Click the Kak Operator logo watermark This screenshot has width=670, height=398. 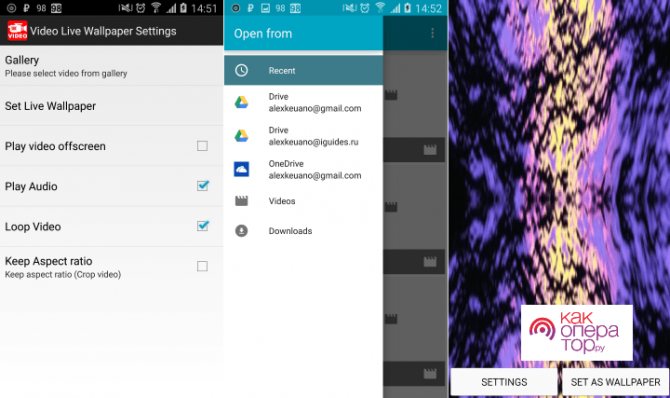pos(576,333)
